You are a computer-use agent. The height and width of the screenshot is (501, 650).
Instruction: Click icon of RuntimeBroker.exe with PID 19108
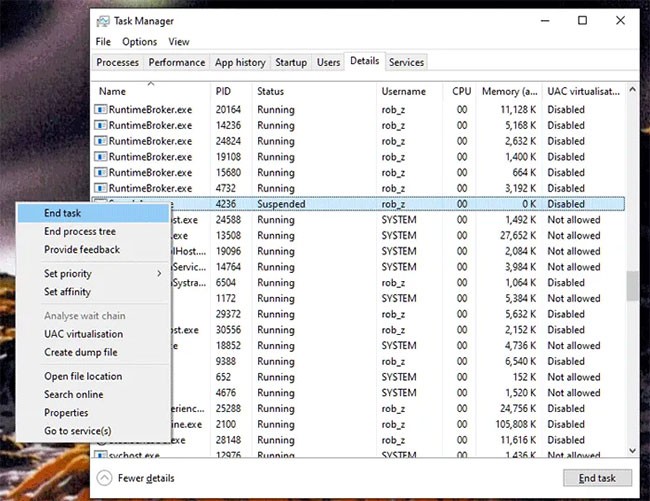tap(100, 157)
